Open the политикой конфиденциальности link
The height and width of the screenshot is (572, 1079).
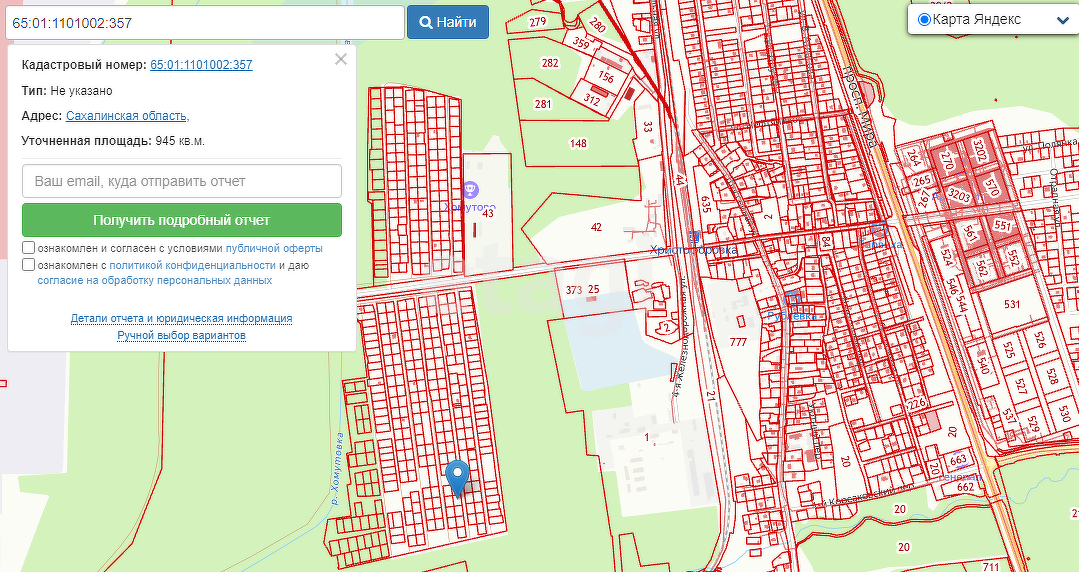coord(192,265)
